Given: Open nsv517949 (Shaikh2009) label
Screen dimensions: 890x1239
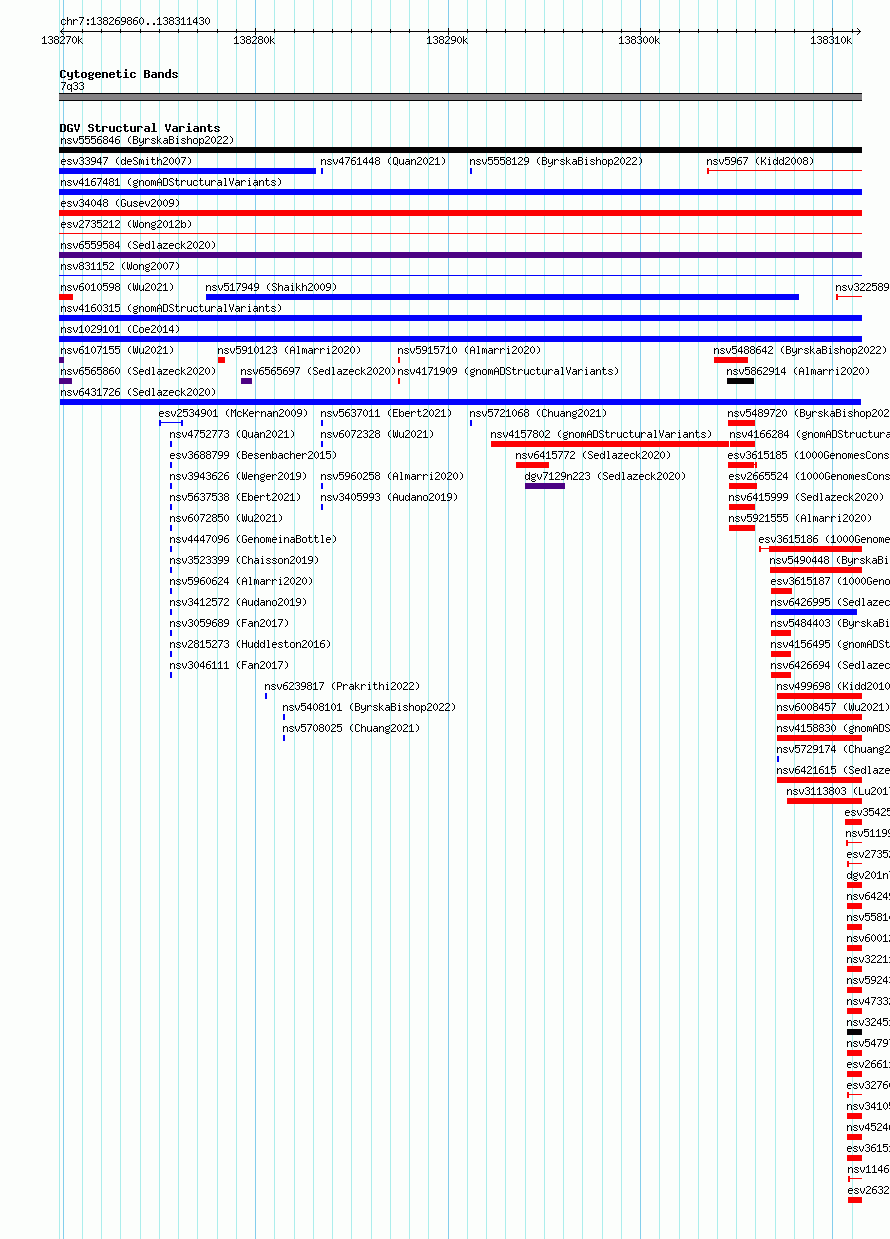Looking at the screenshot, I should pos(271,288).
